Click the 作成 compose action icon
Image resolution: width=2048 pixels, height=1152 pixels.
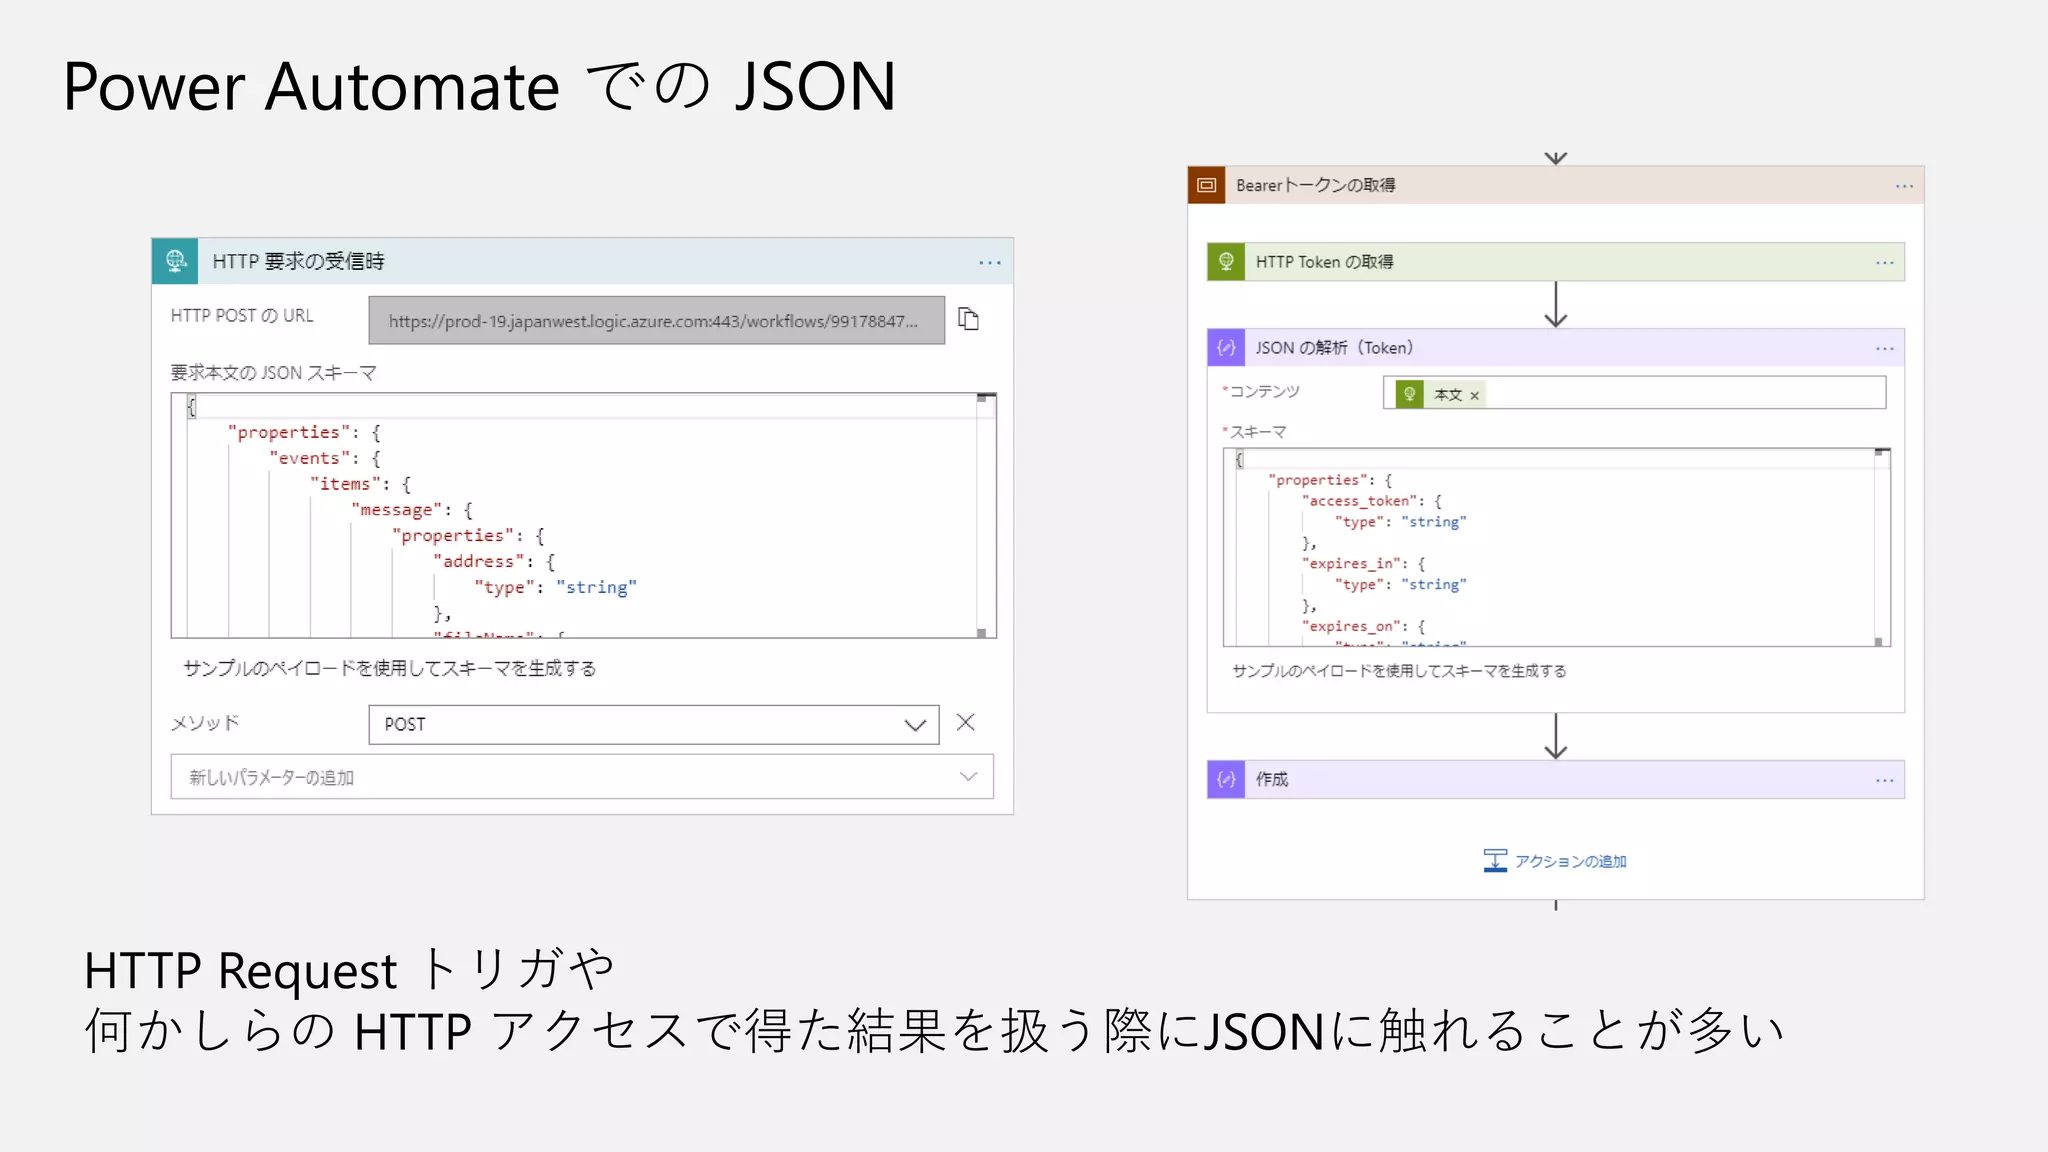click(1226, 779)
